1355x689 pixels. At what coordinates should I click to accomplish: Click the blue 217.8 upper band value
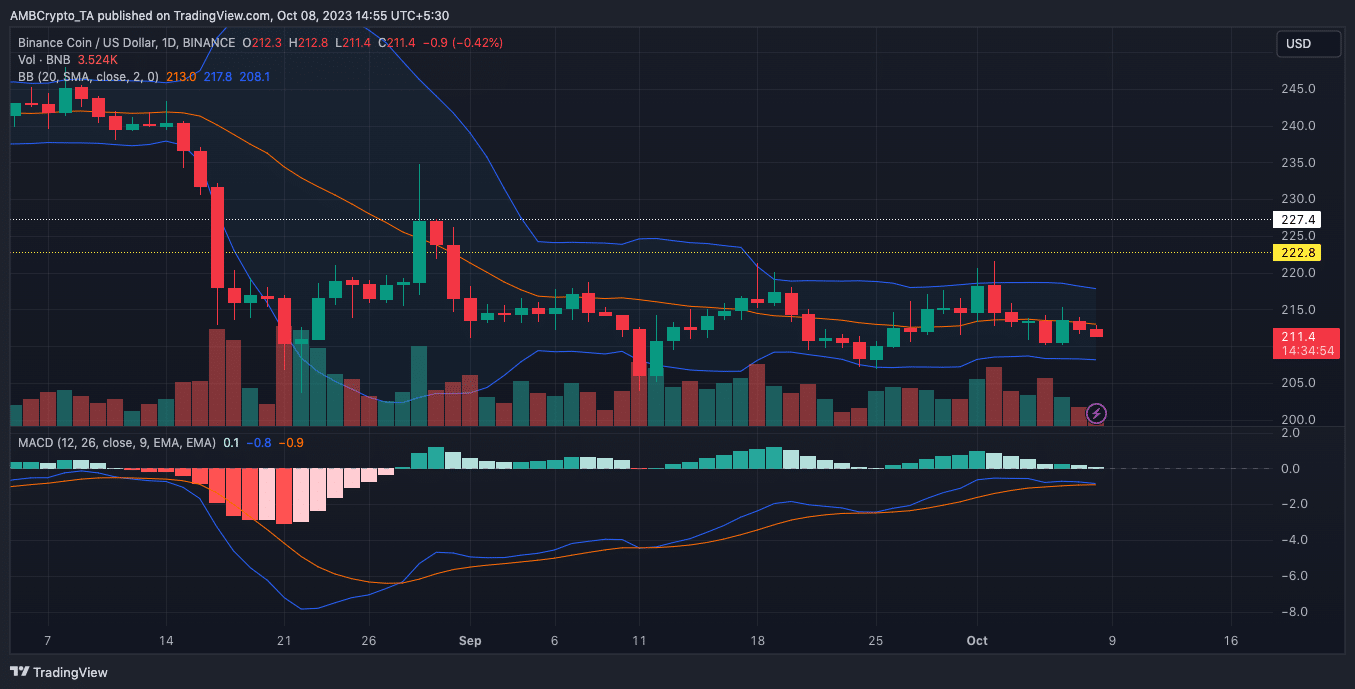click(x=217, y=76)
